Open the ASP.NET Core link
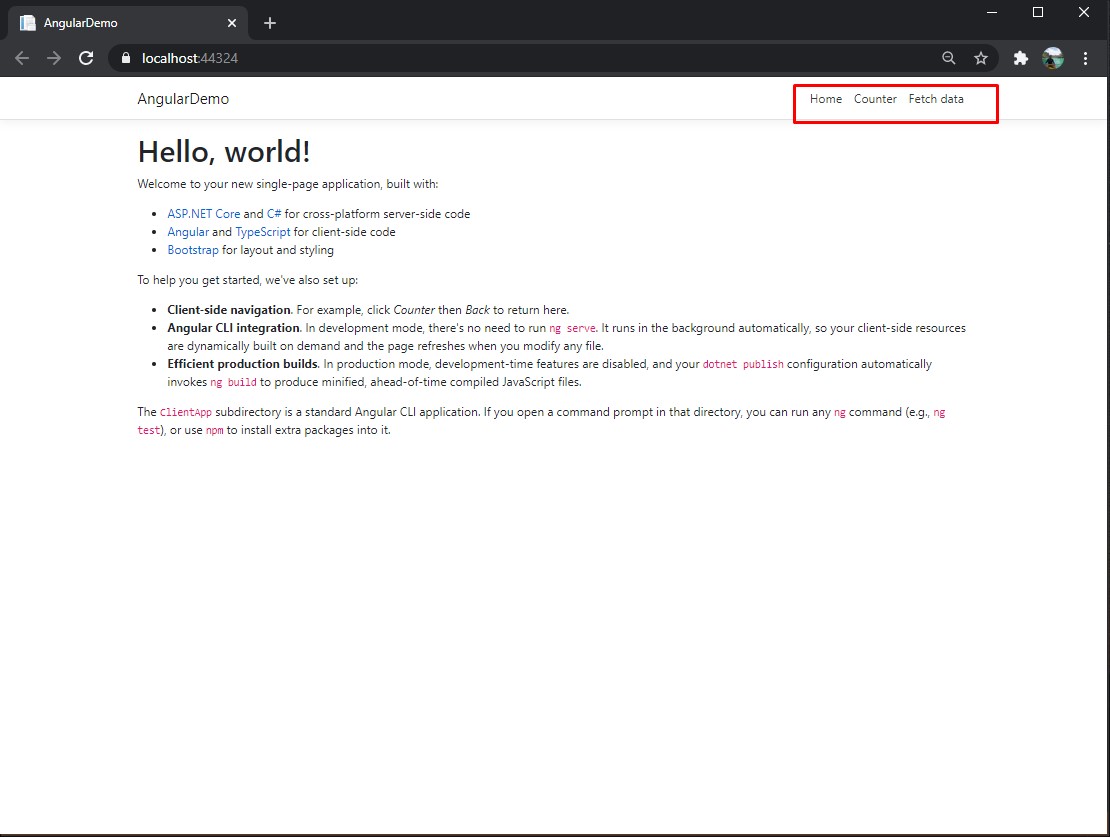This screenshot has width=1110, height=837. [204, 213]
